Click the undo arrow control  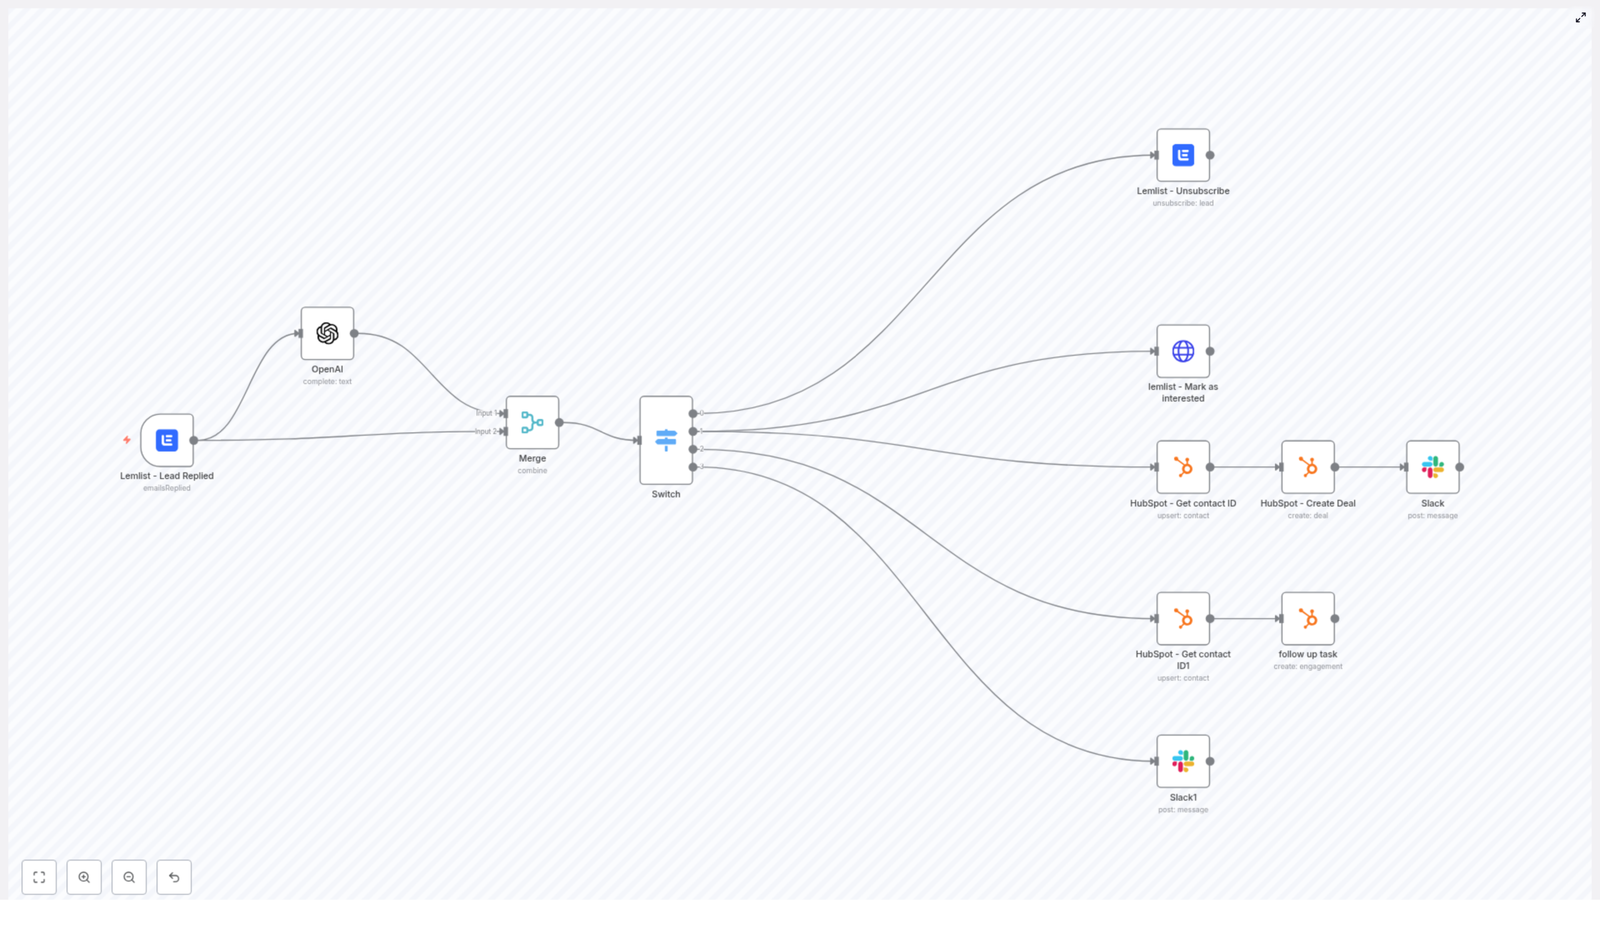[x=174, y=877]
